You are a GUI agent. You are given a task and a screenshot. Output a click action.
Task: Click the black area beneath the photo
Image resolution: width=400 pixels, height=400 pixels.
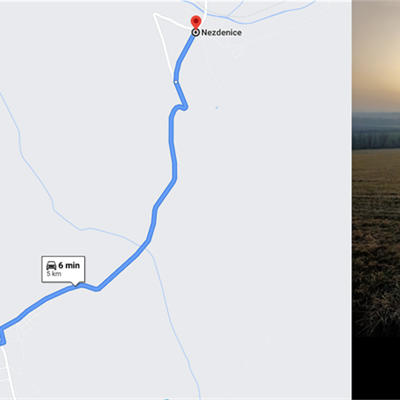(376, 368)
